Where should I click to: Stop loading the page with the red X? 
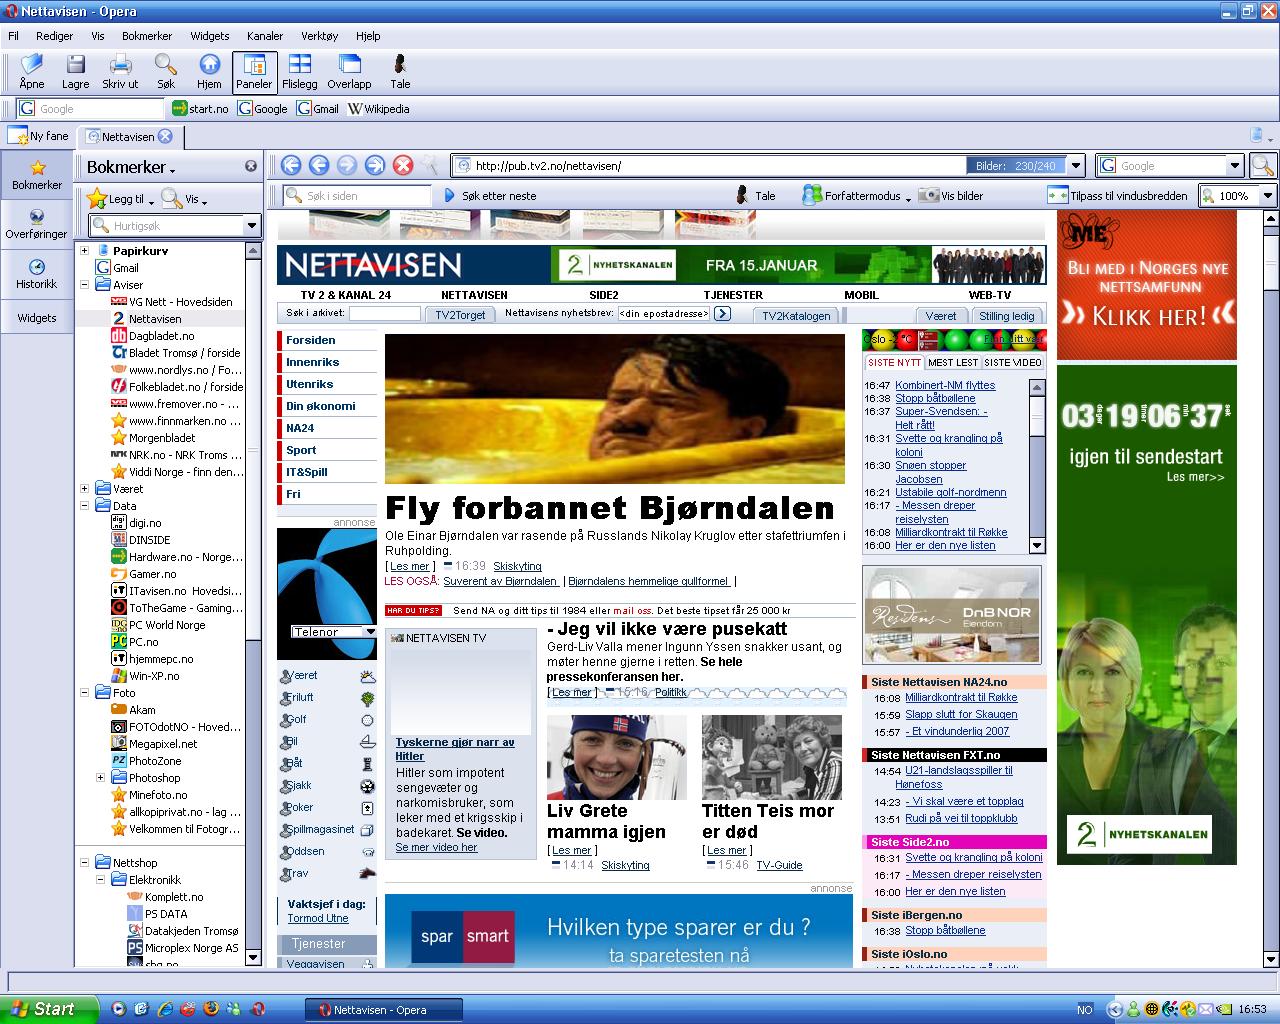[x=403, y=165]
